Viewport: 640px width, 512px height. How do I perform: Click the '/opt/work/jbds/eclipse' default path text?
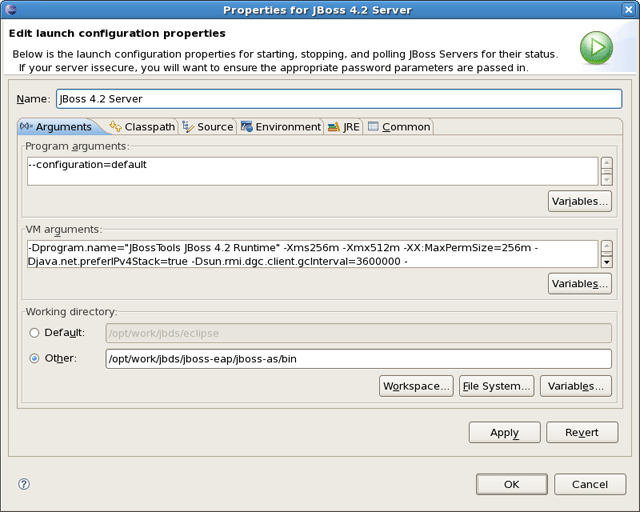click(164, 334)
